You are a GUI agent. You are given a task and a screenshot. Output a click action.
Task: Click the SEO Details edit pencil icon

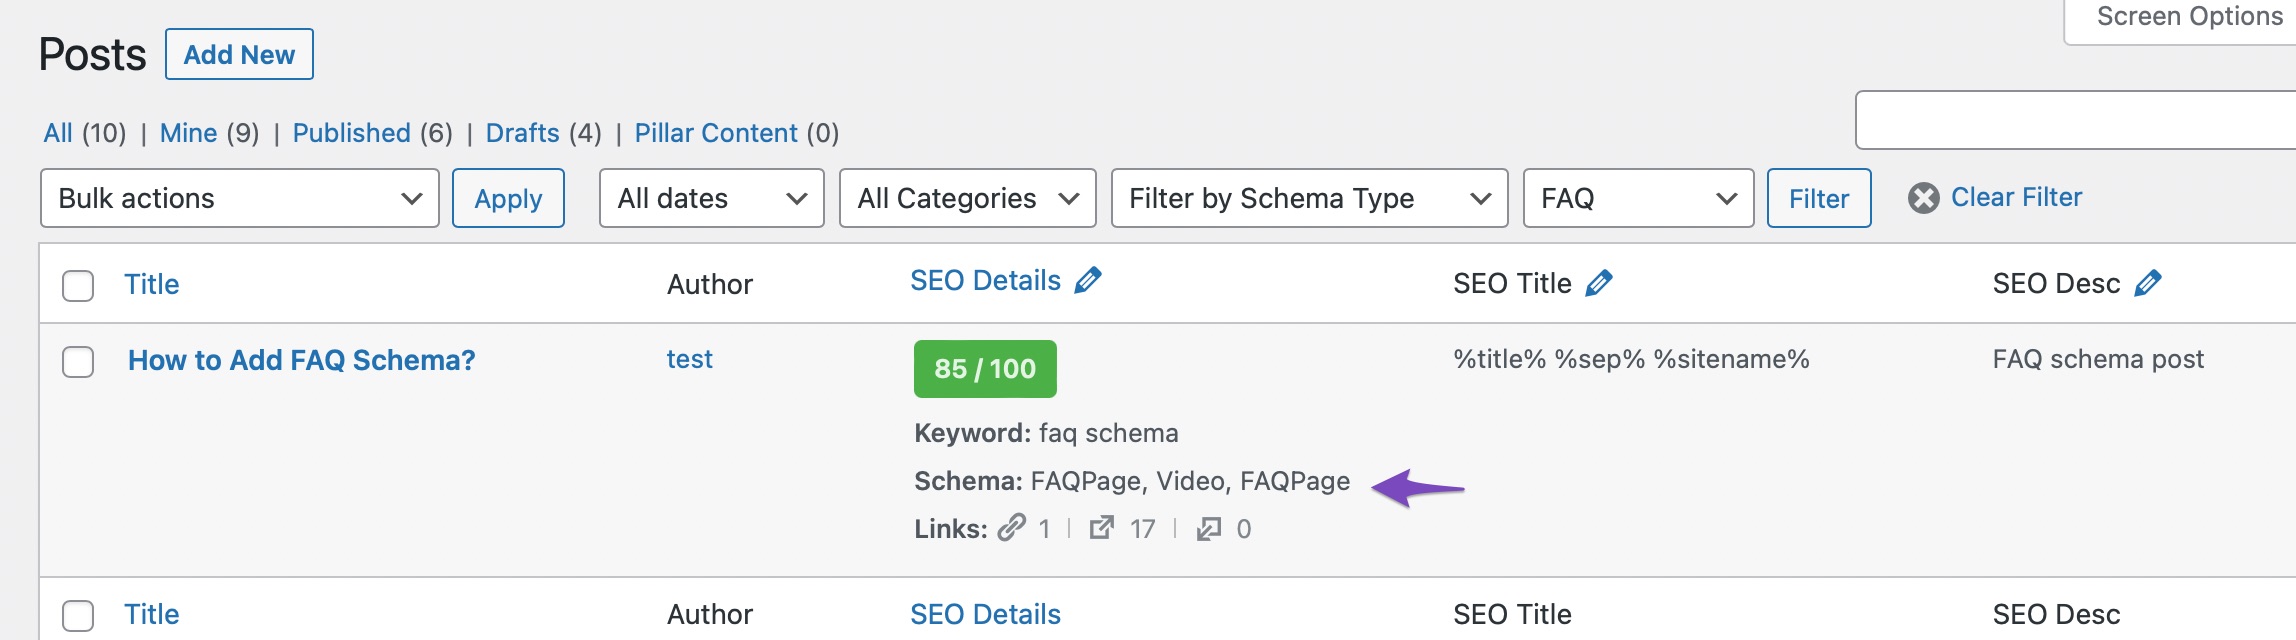[1088, 280]
